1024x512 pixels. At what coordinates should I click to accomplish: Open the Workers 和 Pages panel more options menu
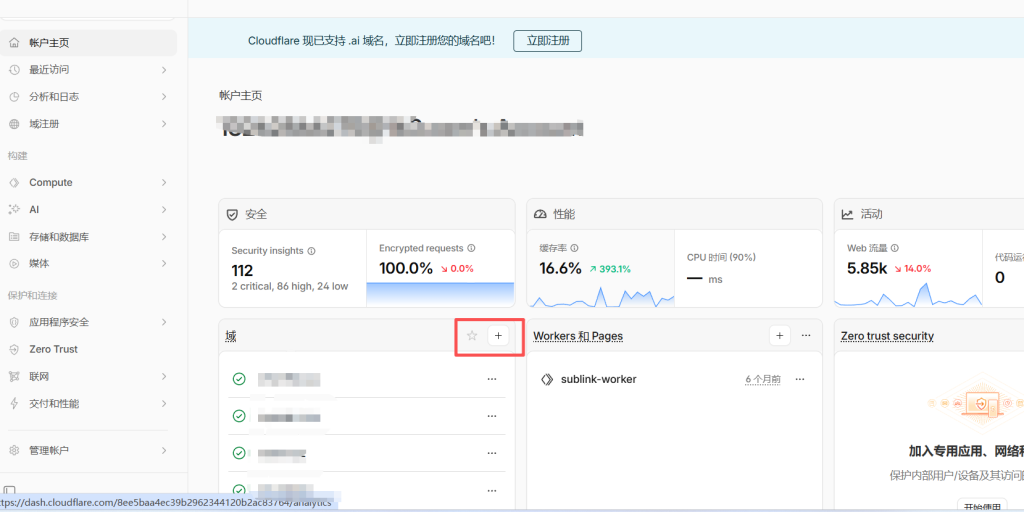click(x=806, y=336)
